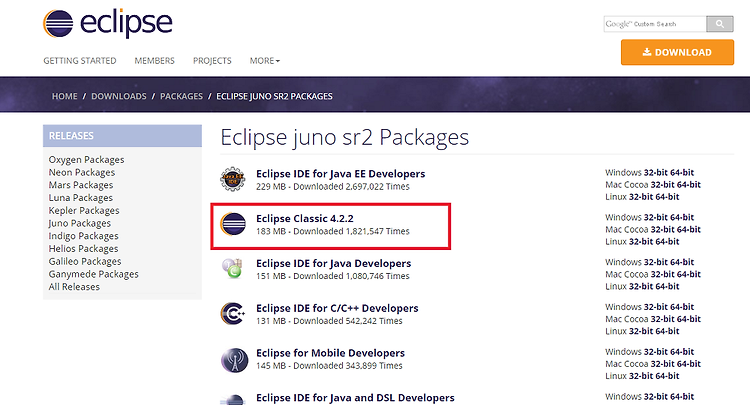
Task: Open Helios Packages release link
Action: tap(83, 249)
